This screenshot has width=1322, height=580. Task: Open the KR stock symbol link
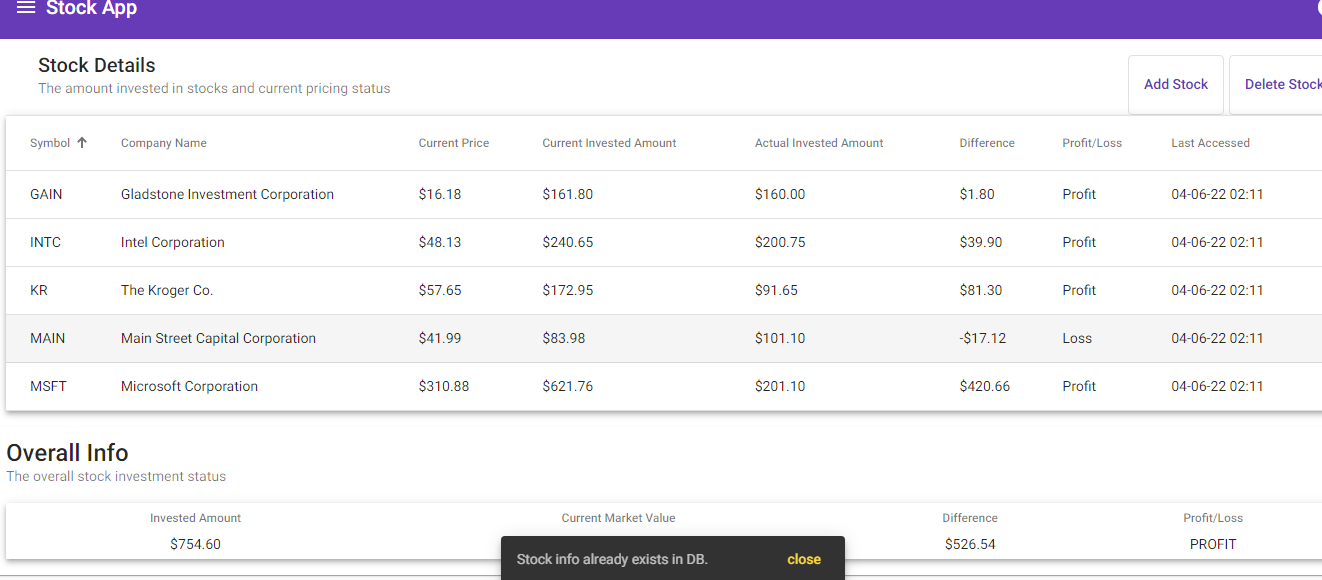coord(38,289)
